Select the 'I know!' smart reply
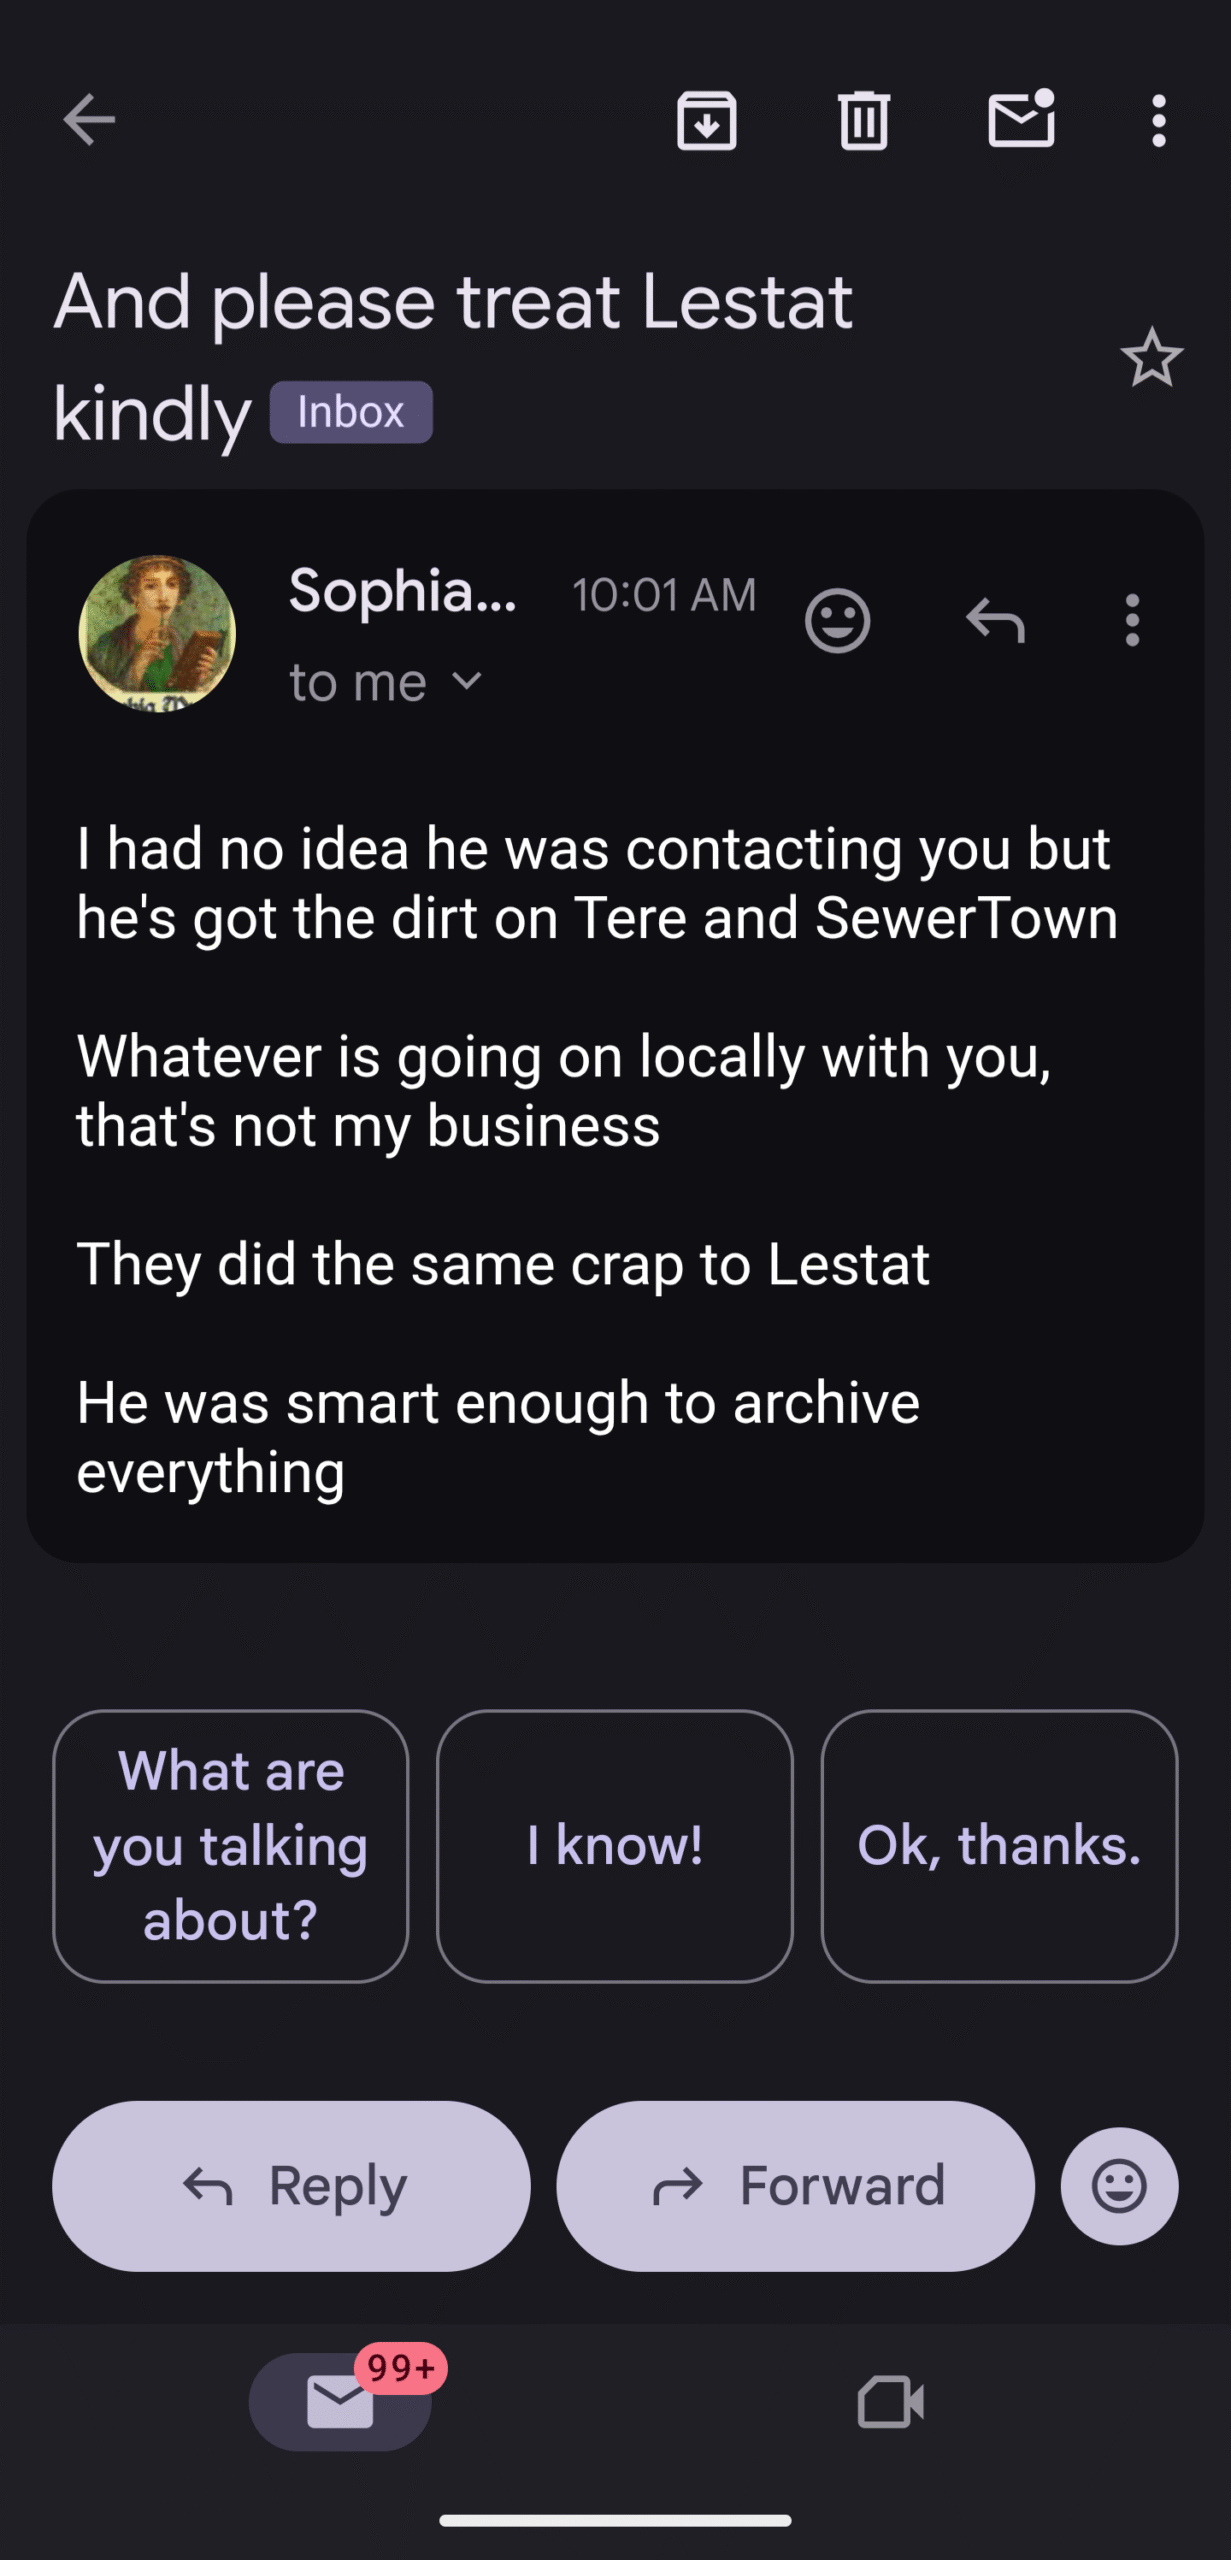Viewport: 1231px width, 2560px height. pyautogui.click(x=615, y=1845)
